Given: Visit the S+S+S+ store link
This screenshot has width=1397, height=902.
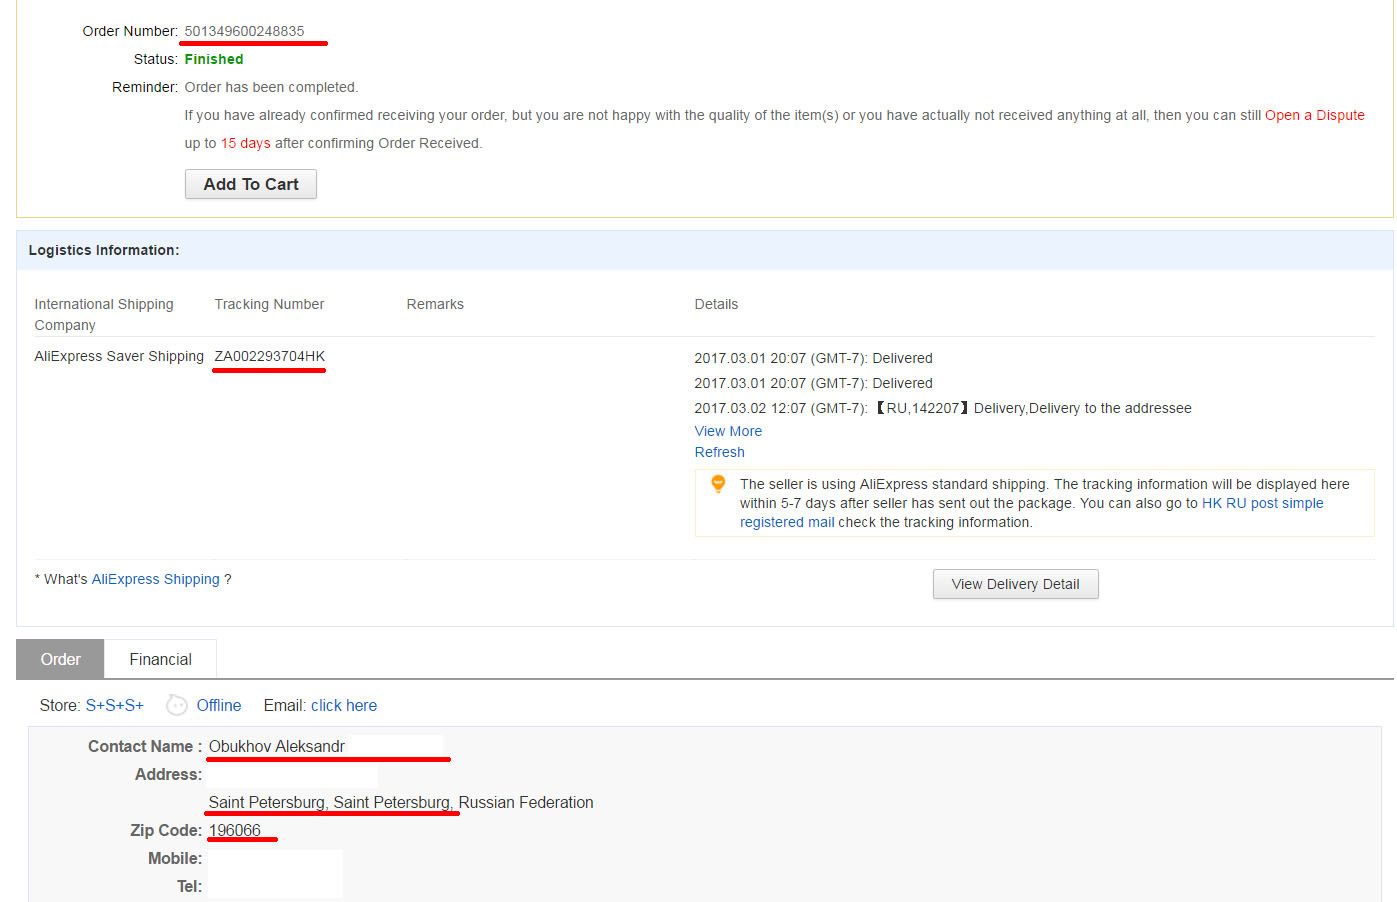Looking at the screenshot, I should tap(114, 705).
